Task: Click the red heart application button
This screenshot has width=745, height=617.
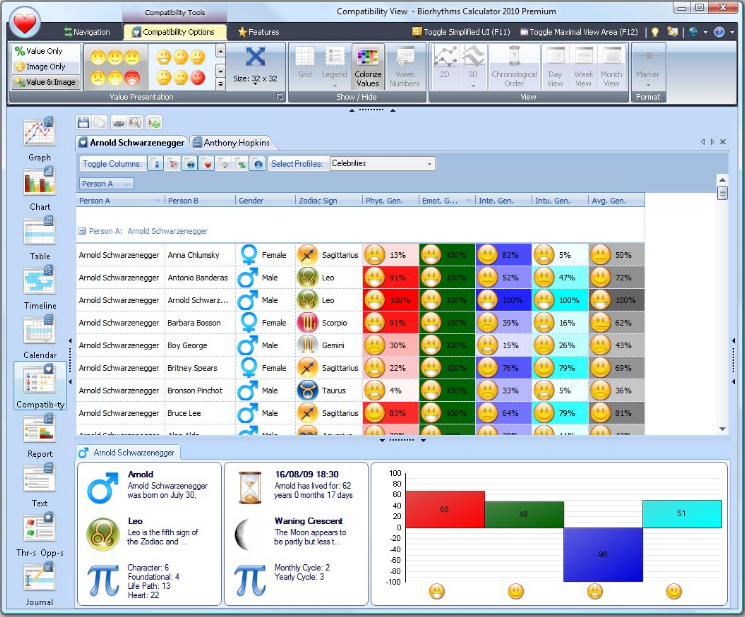Action: (25, 22)
